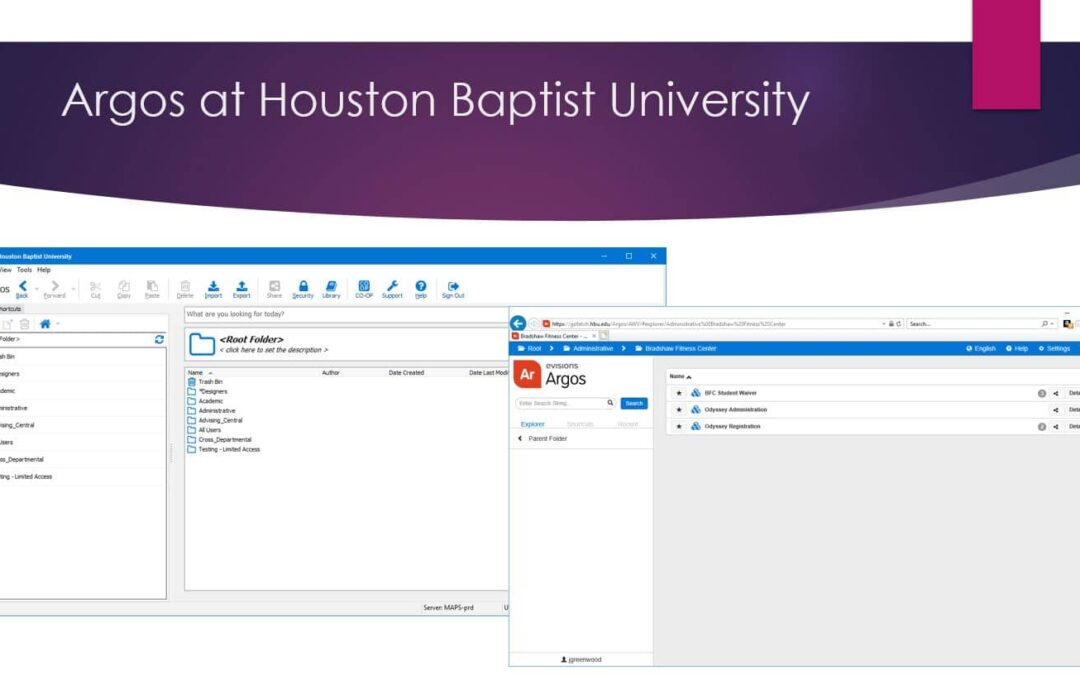The image size is (1080, 675).
Task: Click the Delete toolbar icon
Action: 185,289
